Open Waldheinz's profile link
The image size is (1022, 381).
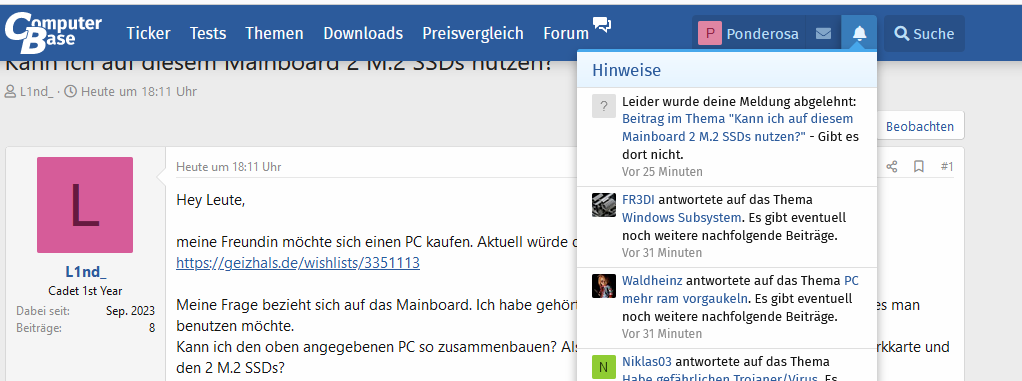[x=652, y=281]
